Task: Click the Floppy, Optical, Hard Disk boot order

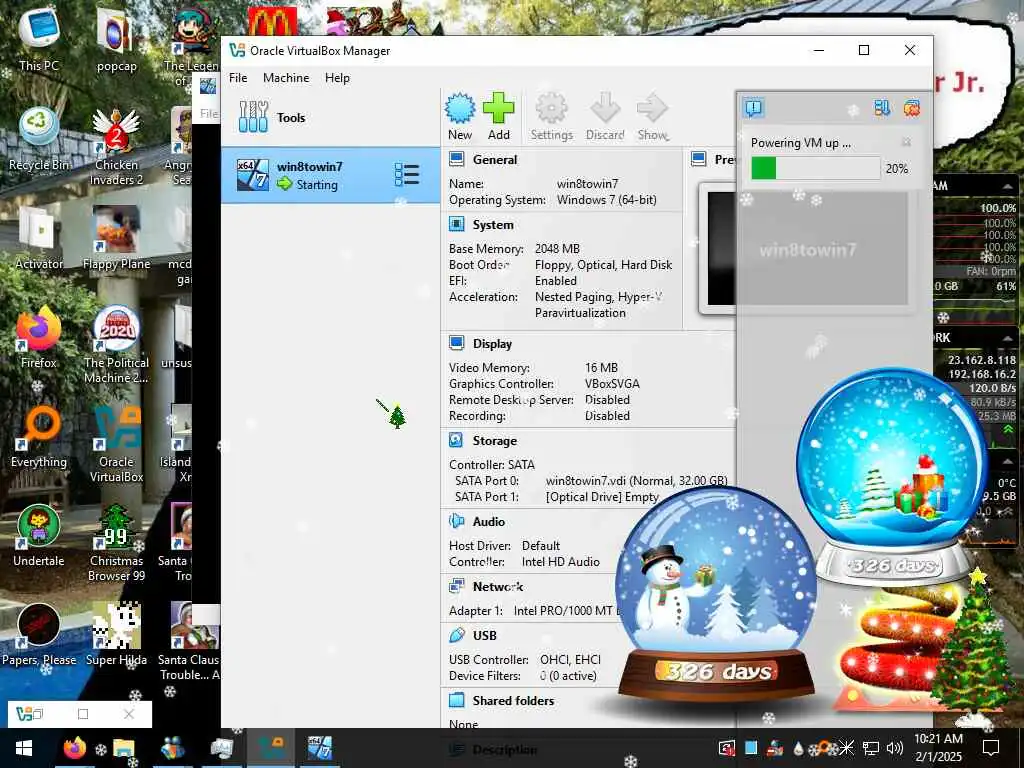Action: tap(603, 265)
